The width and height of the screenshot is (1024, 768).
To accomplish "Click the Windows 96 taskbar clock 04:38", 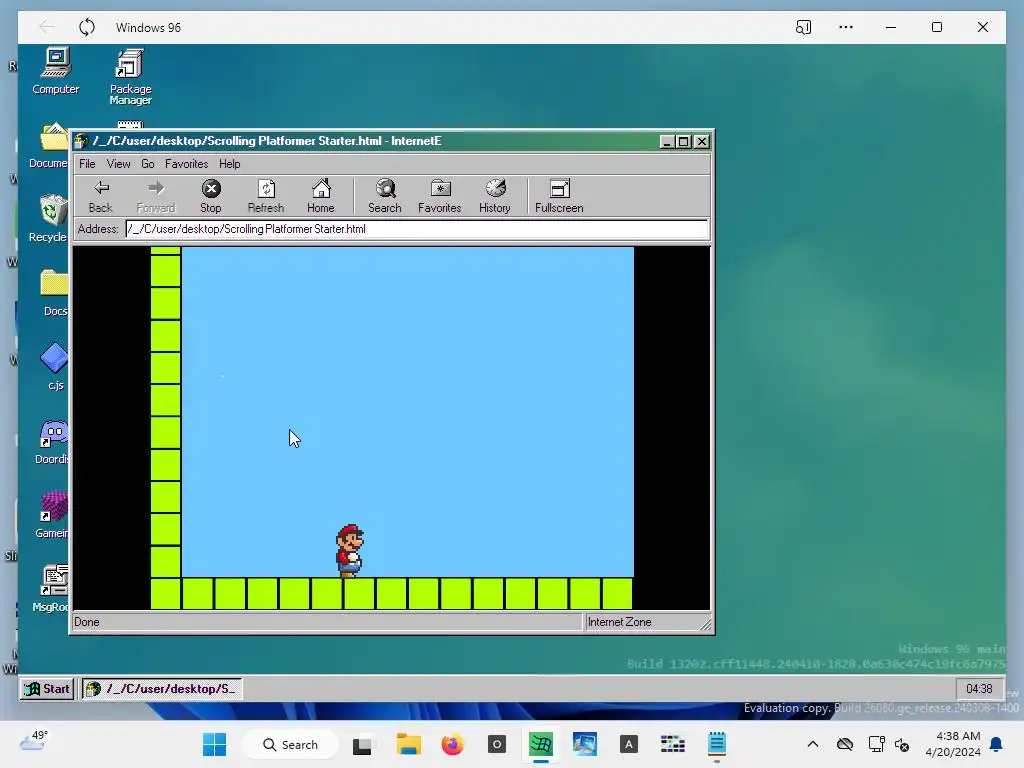I will (979, 689).
